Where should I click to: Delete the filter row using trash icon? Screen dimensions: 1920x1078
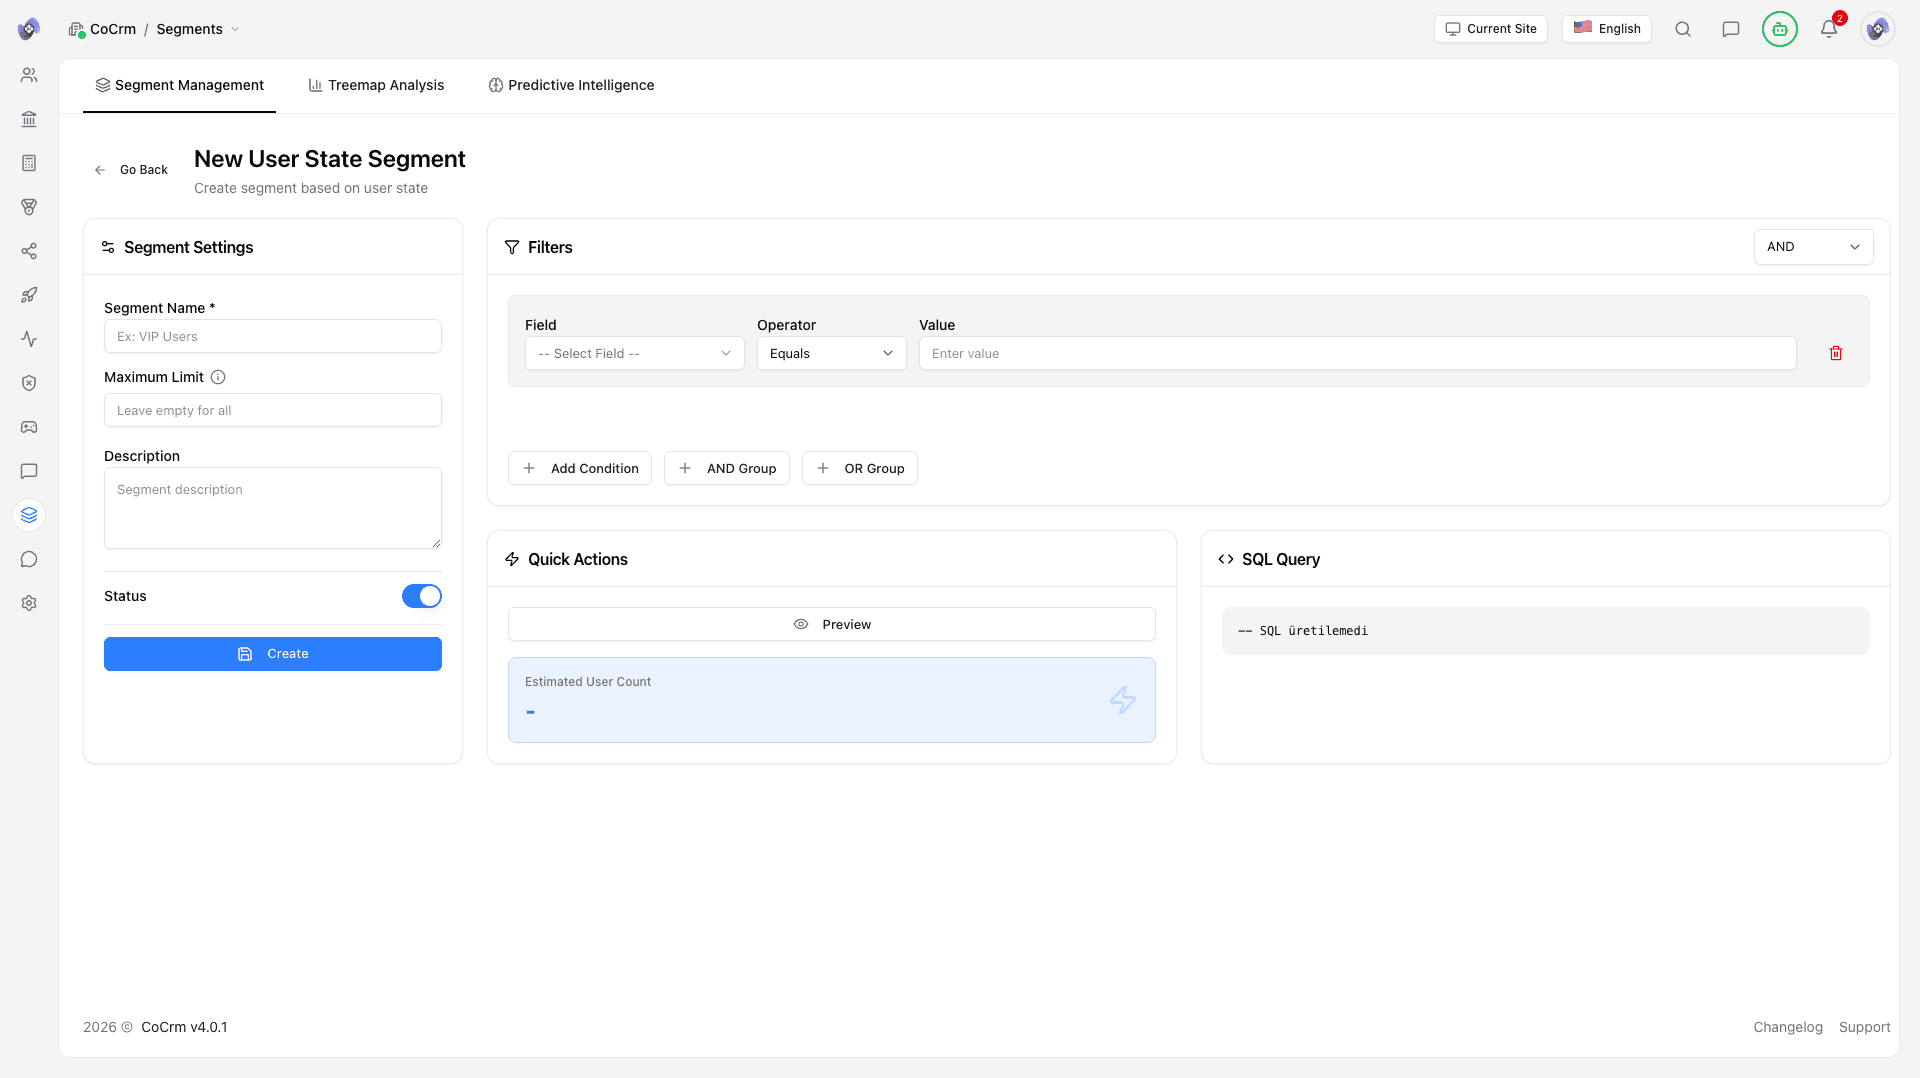coord(1836,353)
